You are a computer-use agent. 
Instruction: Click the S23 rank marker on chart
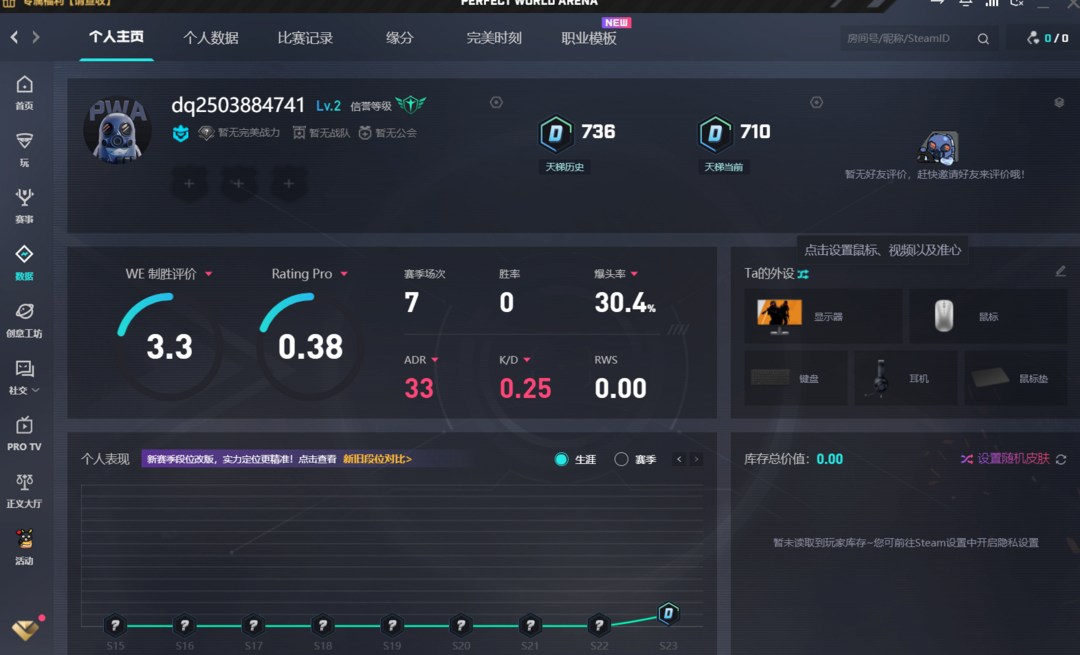pyautogui.click(x=668, y=613)
